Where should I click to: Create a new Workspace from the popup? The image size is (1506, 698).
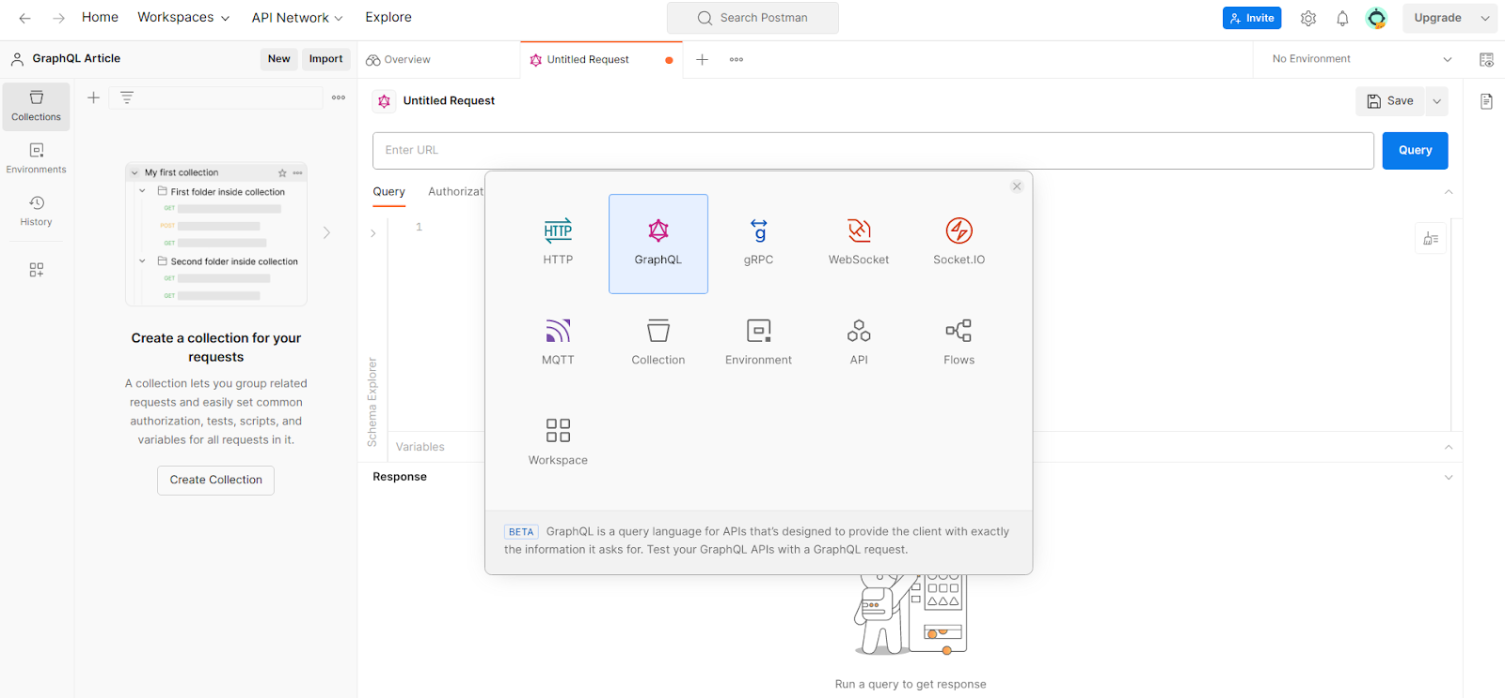tap(558, 443)
